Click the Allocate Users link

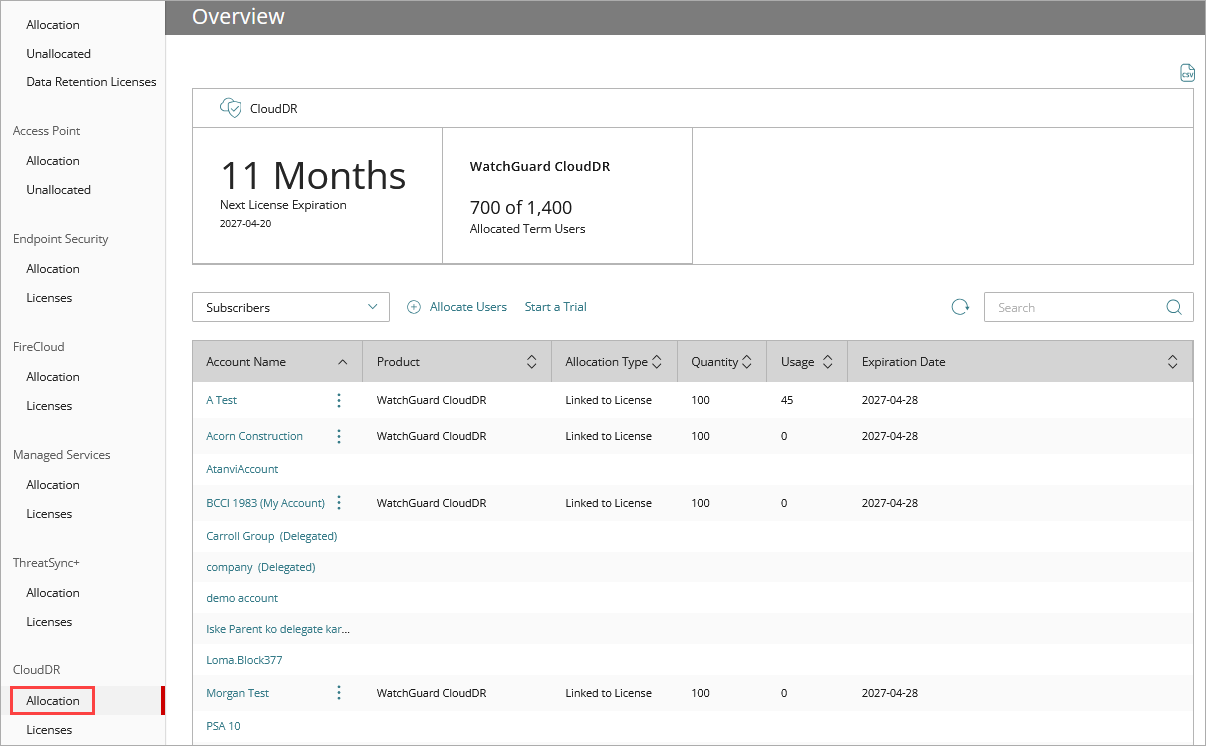[468, 307]
